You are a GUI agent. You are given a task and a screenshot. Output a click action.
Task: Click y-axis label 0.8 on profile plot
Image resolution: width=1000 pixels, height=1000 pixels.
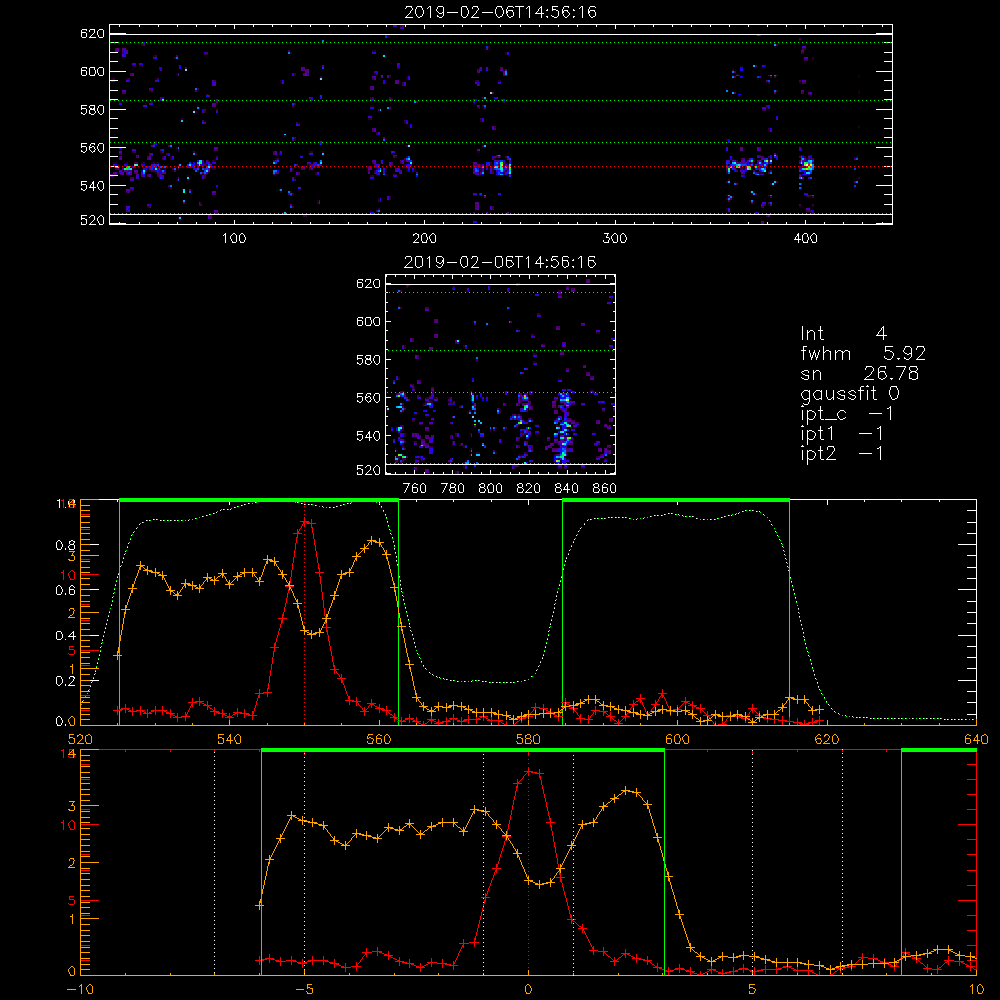pos(66,545)
